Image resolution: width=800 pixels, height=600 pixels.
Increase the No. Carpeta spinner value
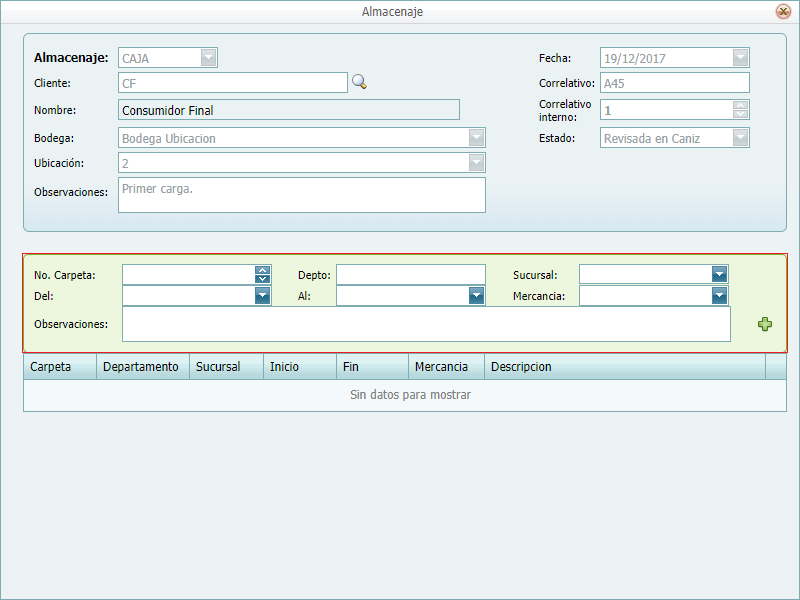coord(262,270)
